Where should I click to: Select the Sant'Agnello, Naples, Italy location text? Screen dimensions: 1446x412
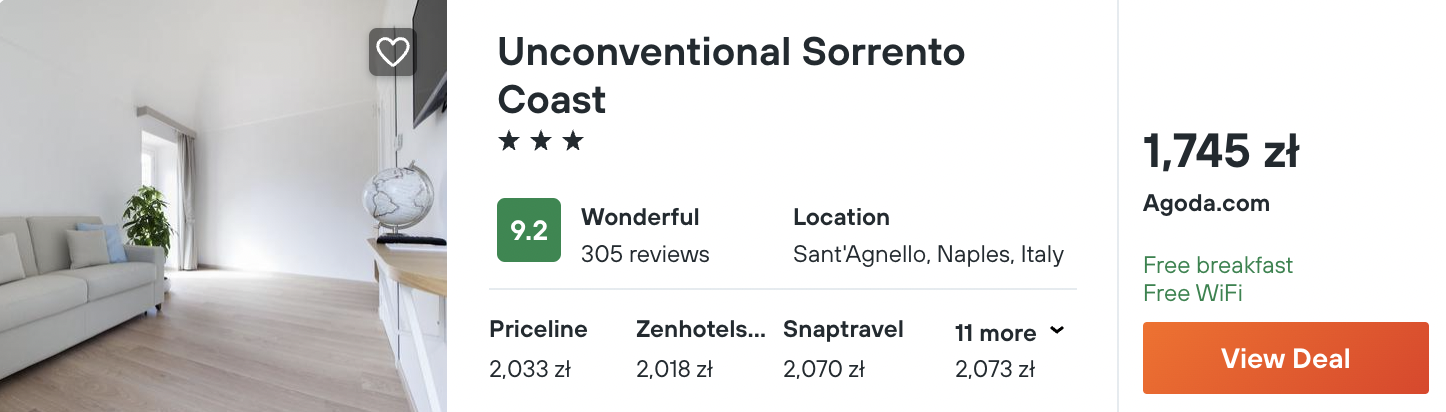tap(928, 254)
